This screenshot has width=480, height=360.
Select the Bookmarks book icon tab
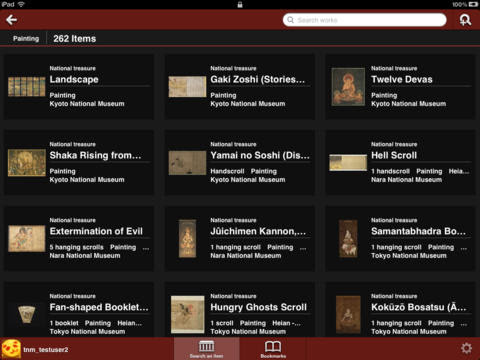tap(273, 349)
